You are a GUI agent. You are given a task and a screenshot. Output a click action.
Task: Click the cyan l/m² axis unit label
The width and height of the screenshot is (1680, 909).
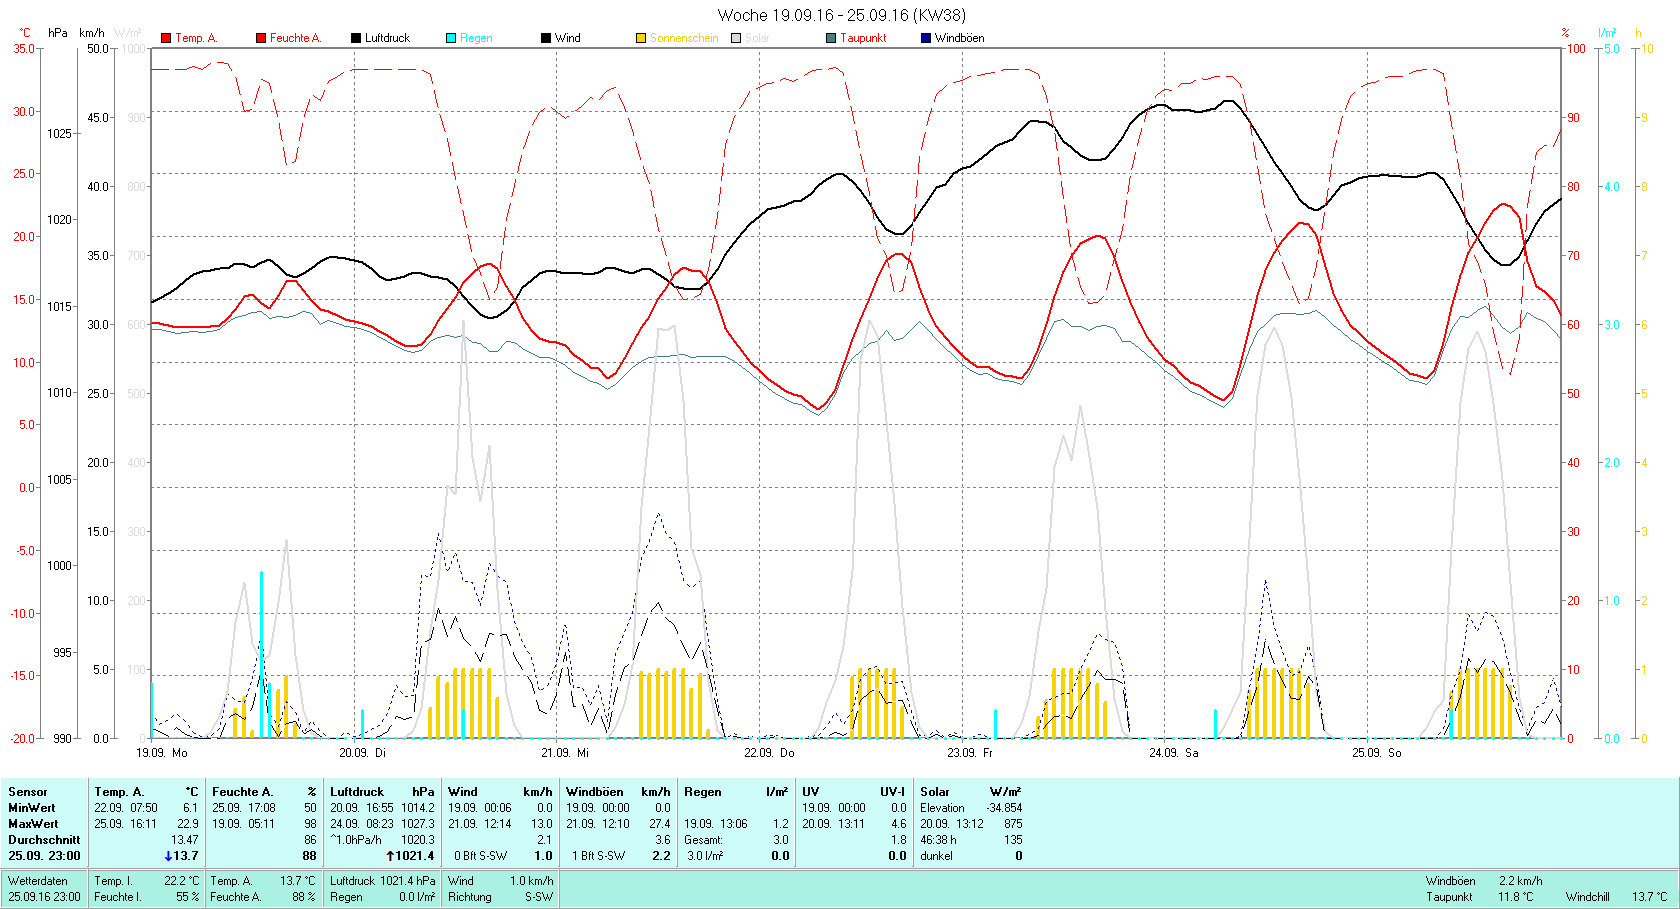tap(1607, 33)
